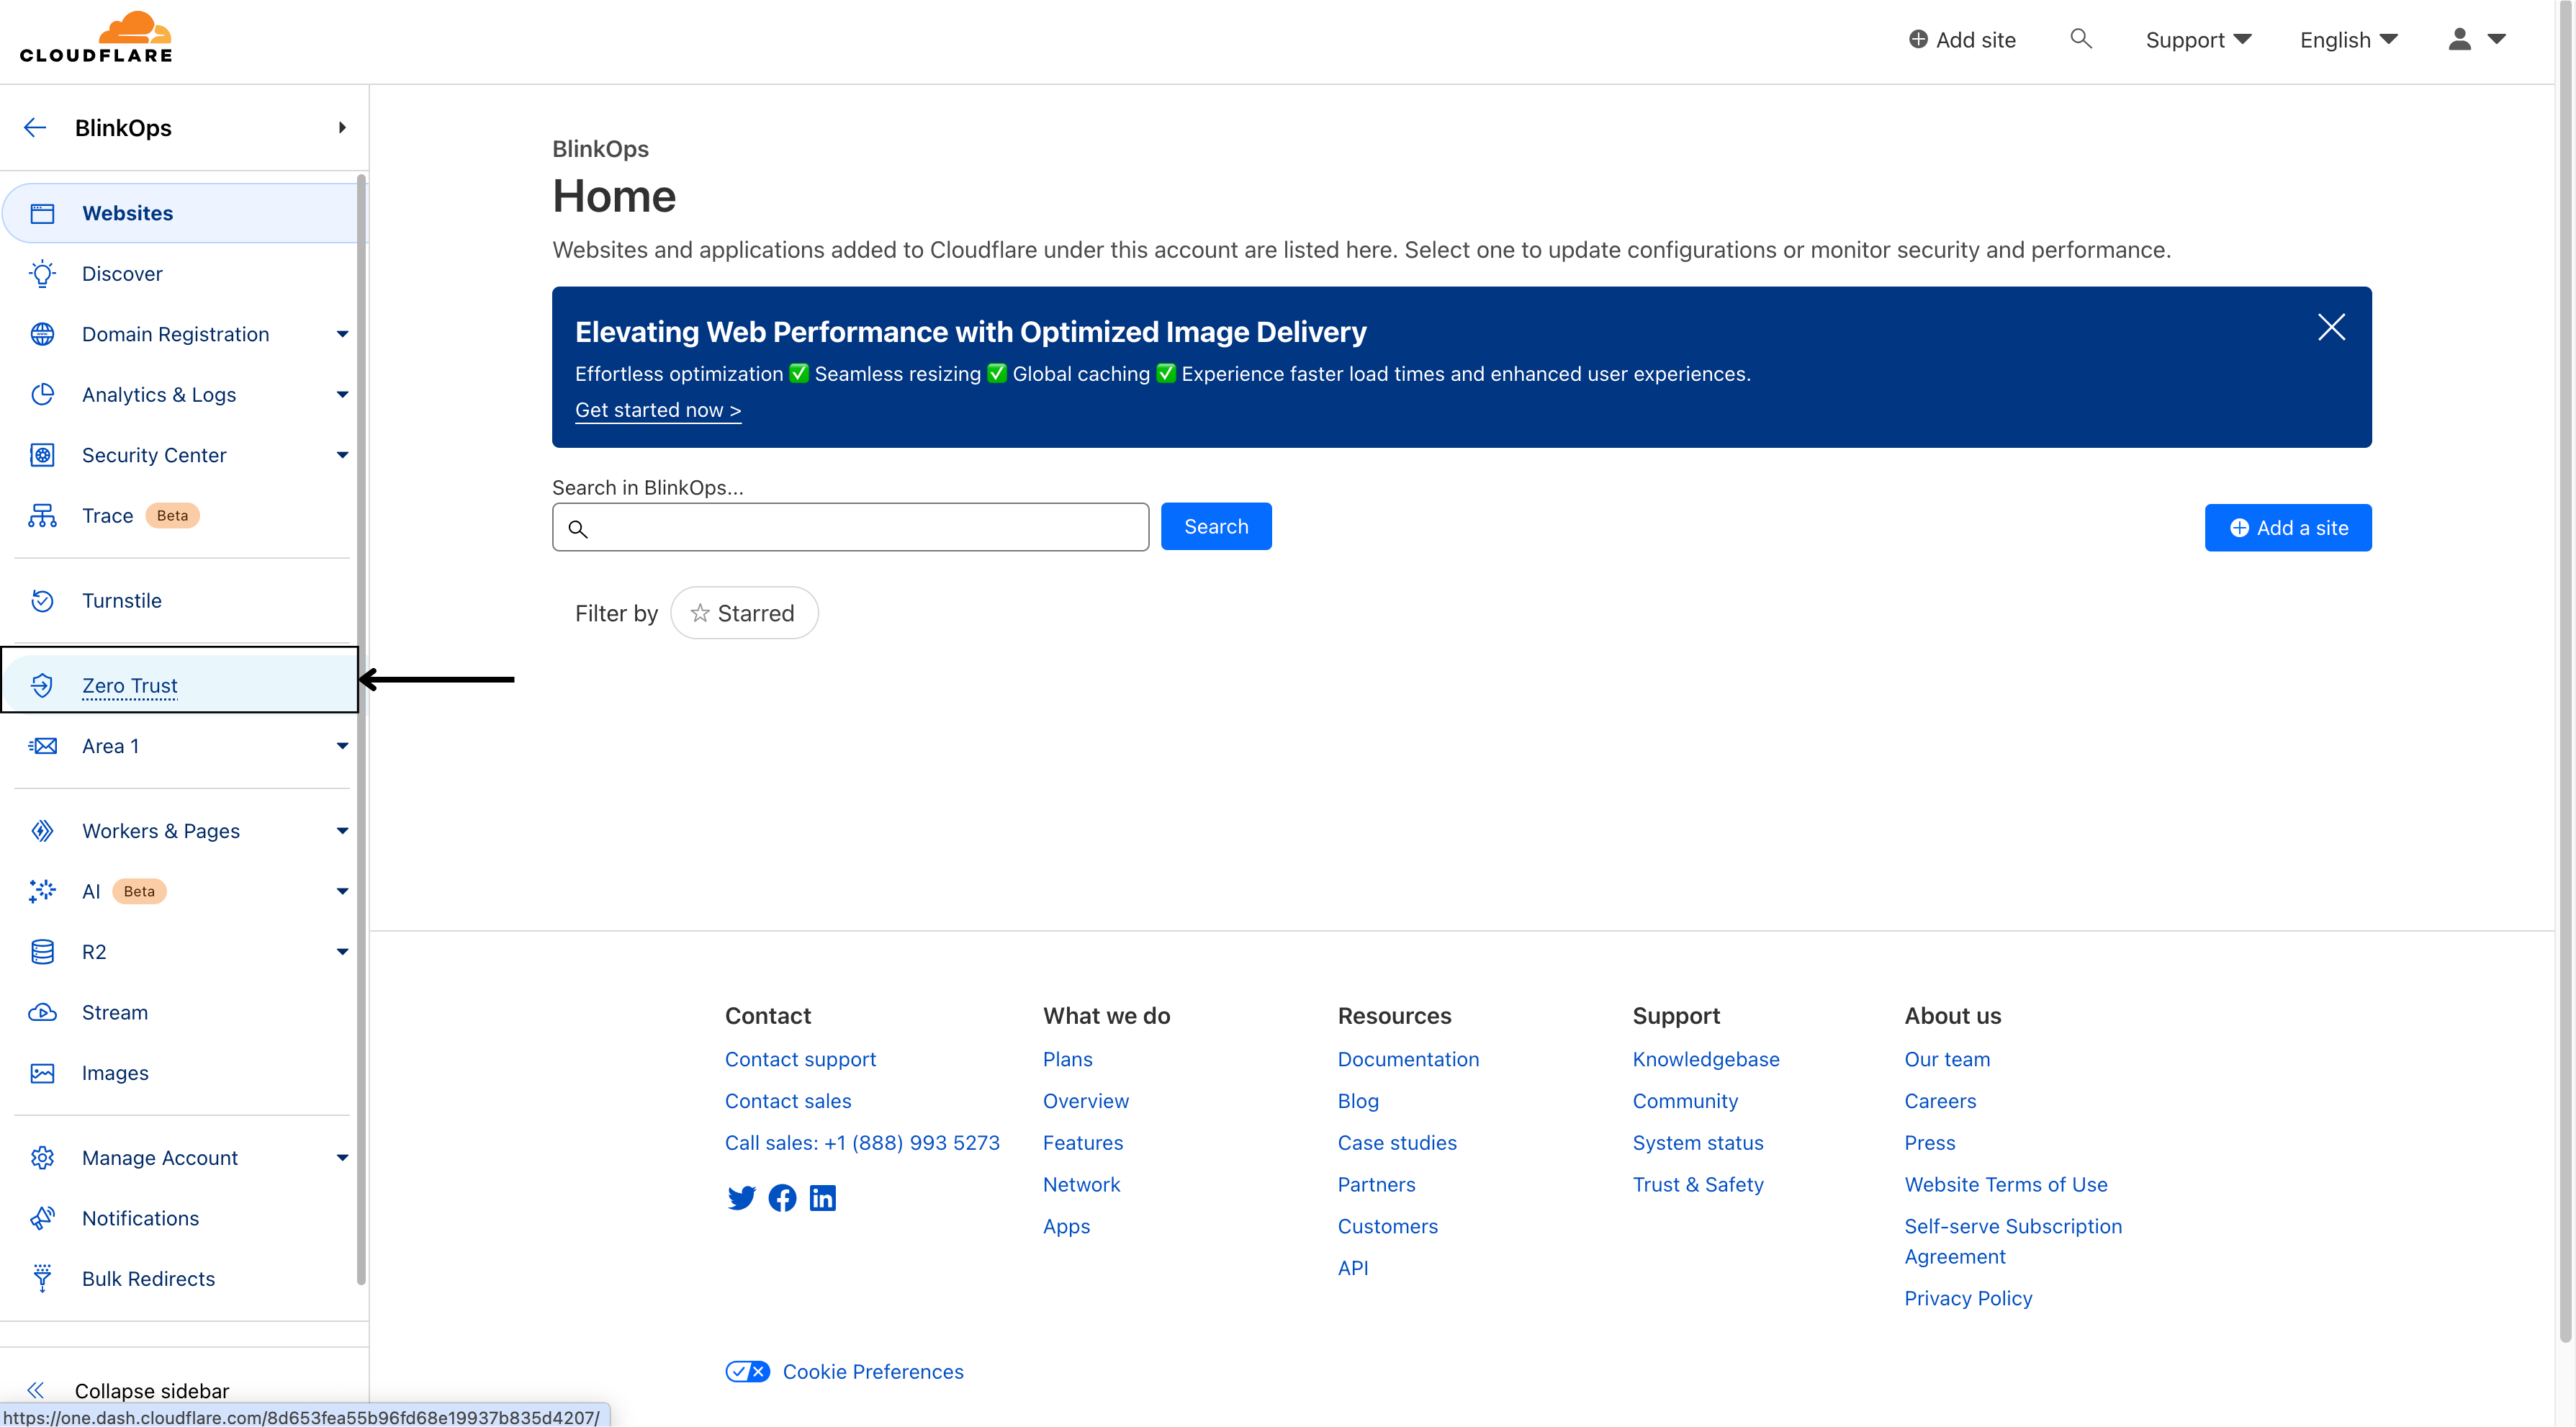Follow the Get started now link

click(x=658, y=410)
